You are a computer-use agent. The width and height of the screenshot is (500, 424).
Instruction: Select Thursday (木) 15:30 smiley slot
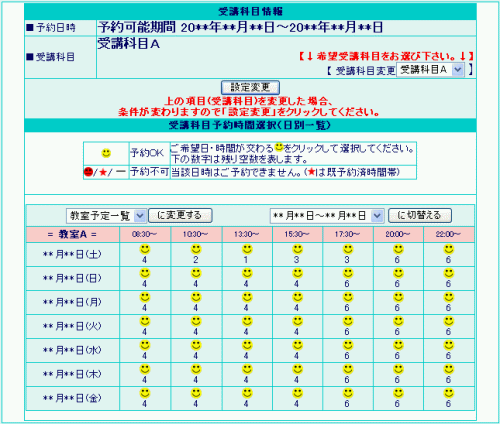pos(297,369)
